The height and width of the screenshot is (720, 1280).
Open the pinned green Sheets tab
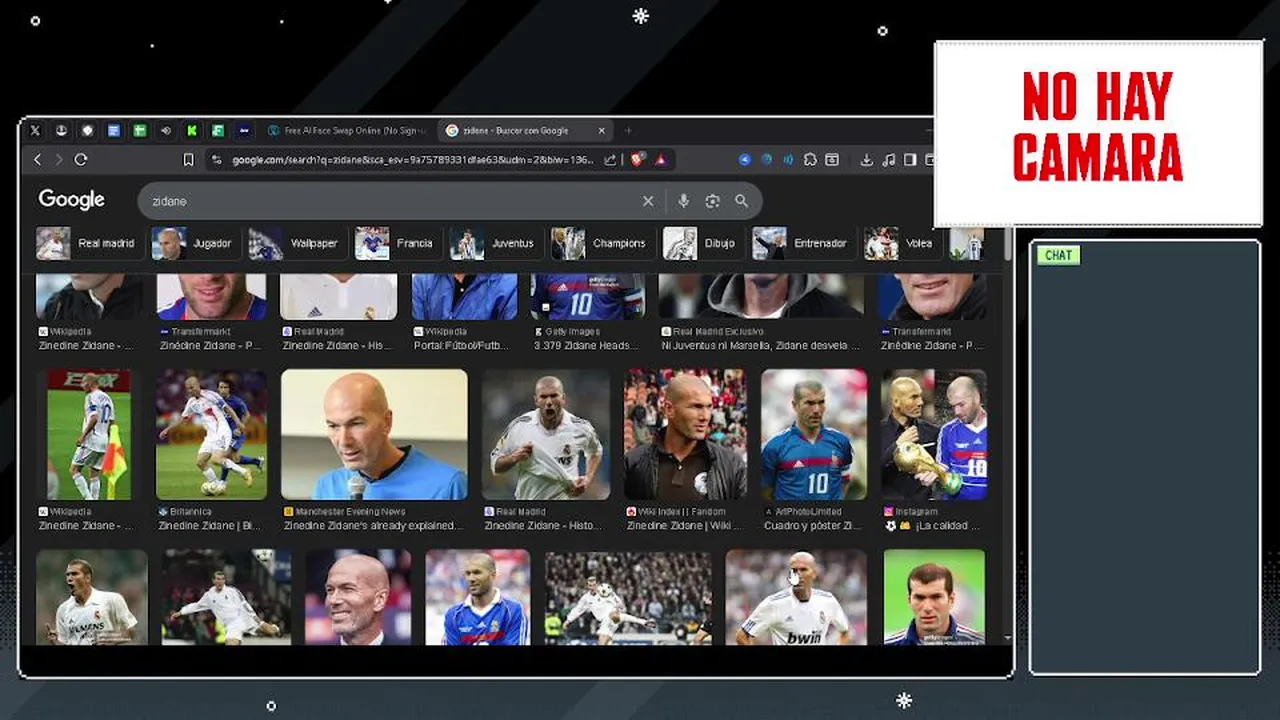coord(140,131)
